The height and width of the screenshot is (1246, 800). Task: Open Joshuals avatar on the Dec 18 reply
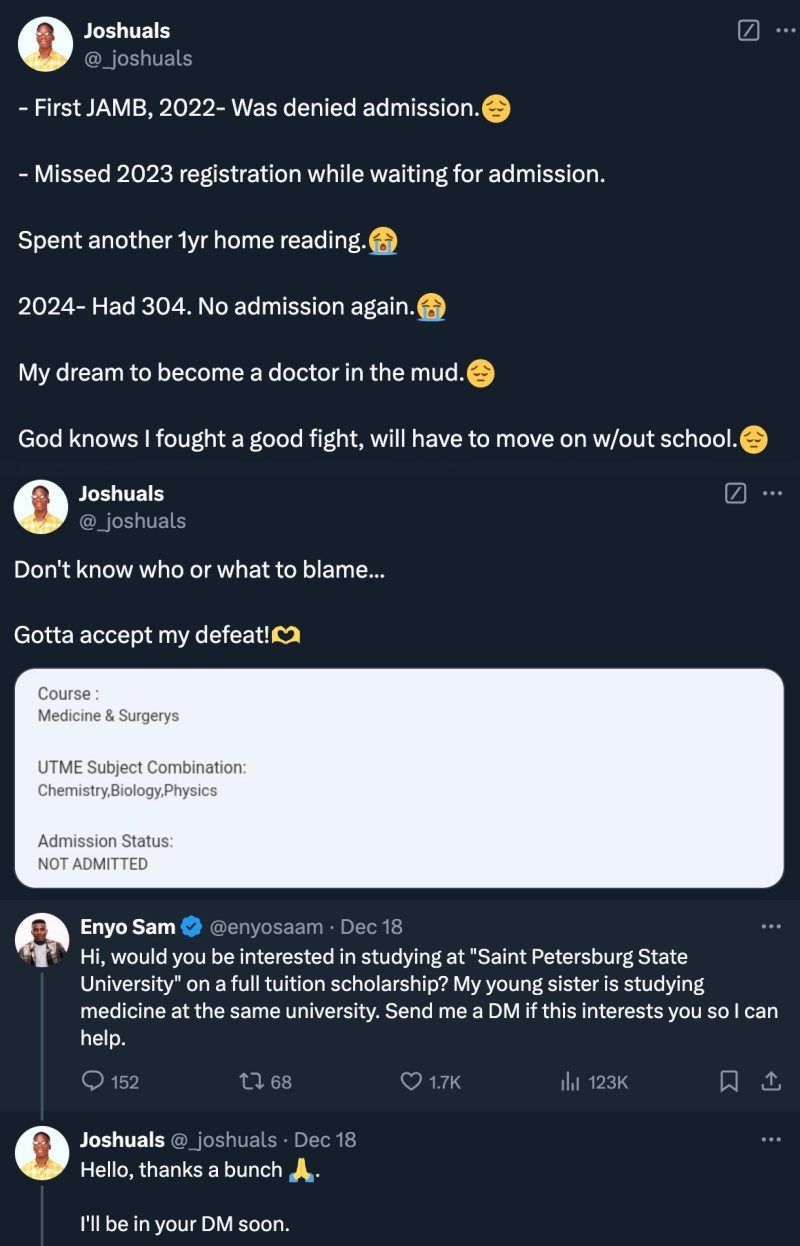point(42,1153)
